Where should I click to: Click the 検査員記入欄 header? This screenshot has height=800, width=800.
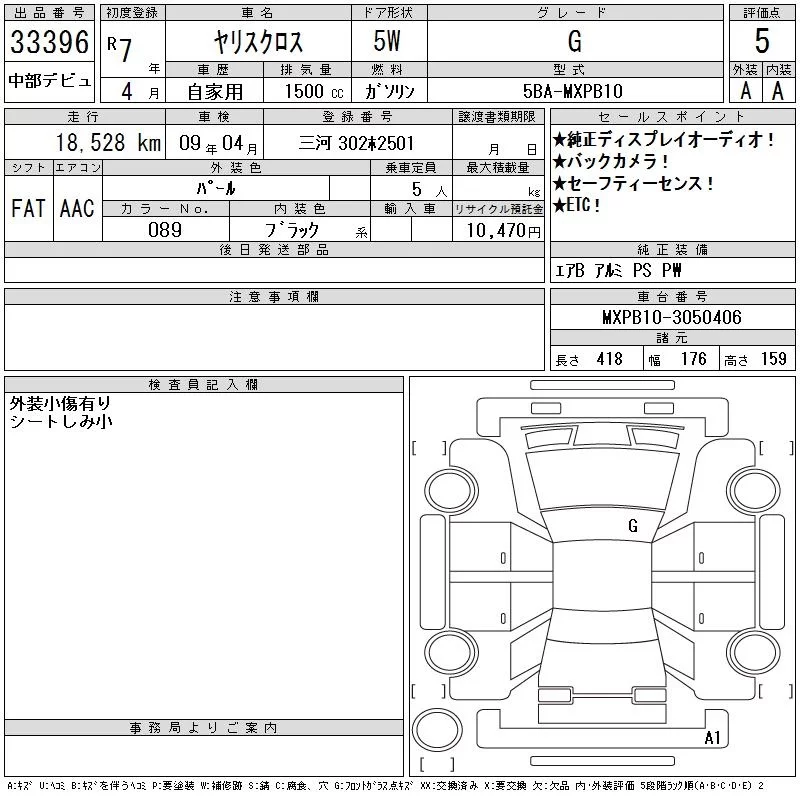coord(203,384)
